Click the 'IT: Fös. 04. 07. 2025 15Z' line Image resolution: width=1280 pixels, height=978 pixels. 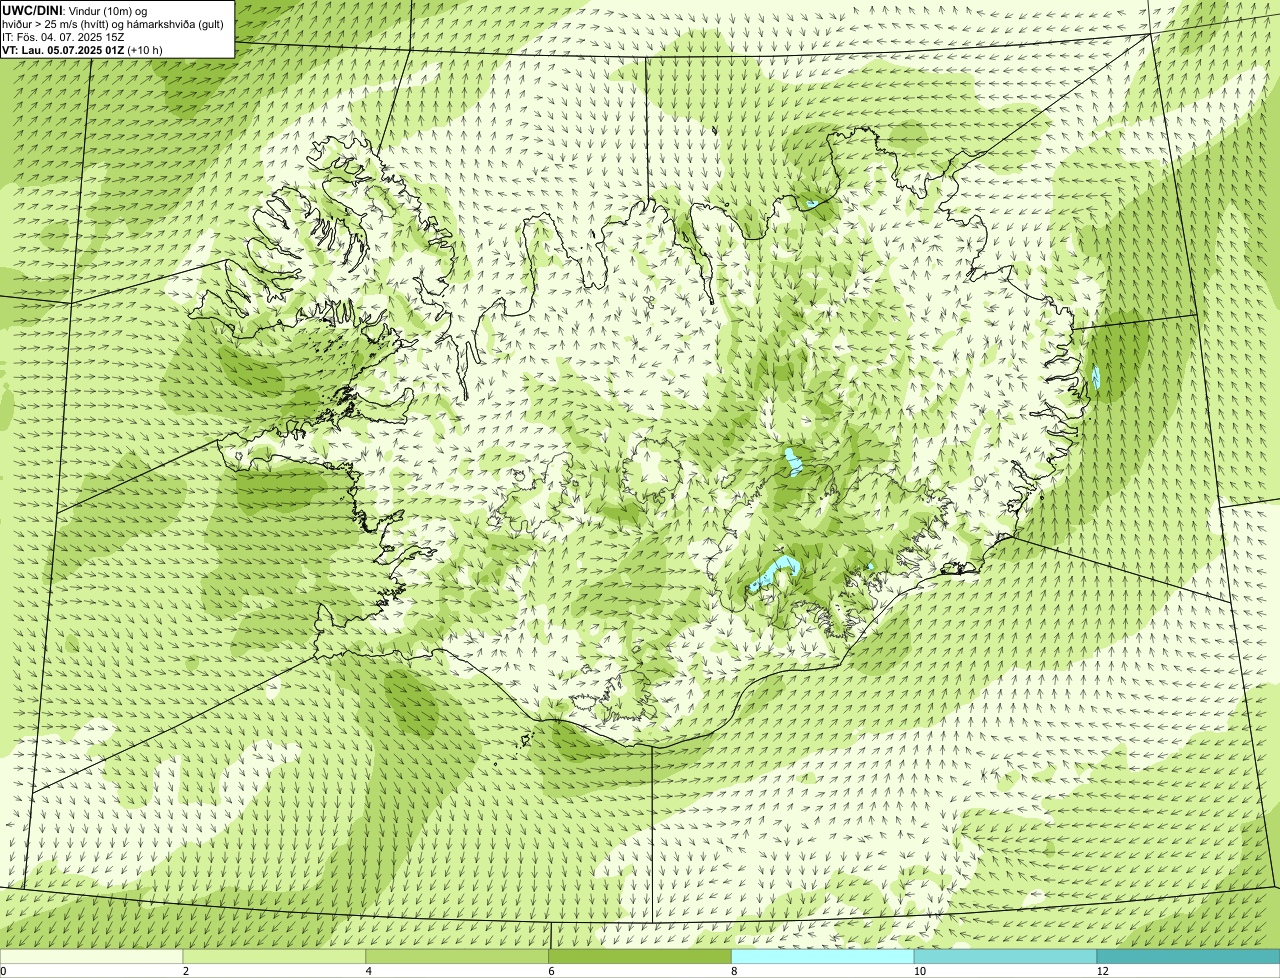click(63, 36)
